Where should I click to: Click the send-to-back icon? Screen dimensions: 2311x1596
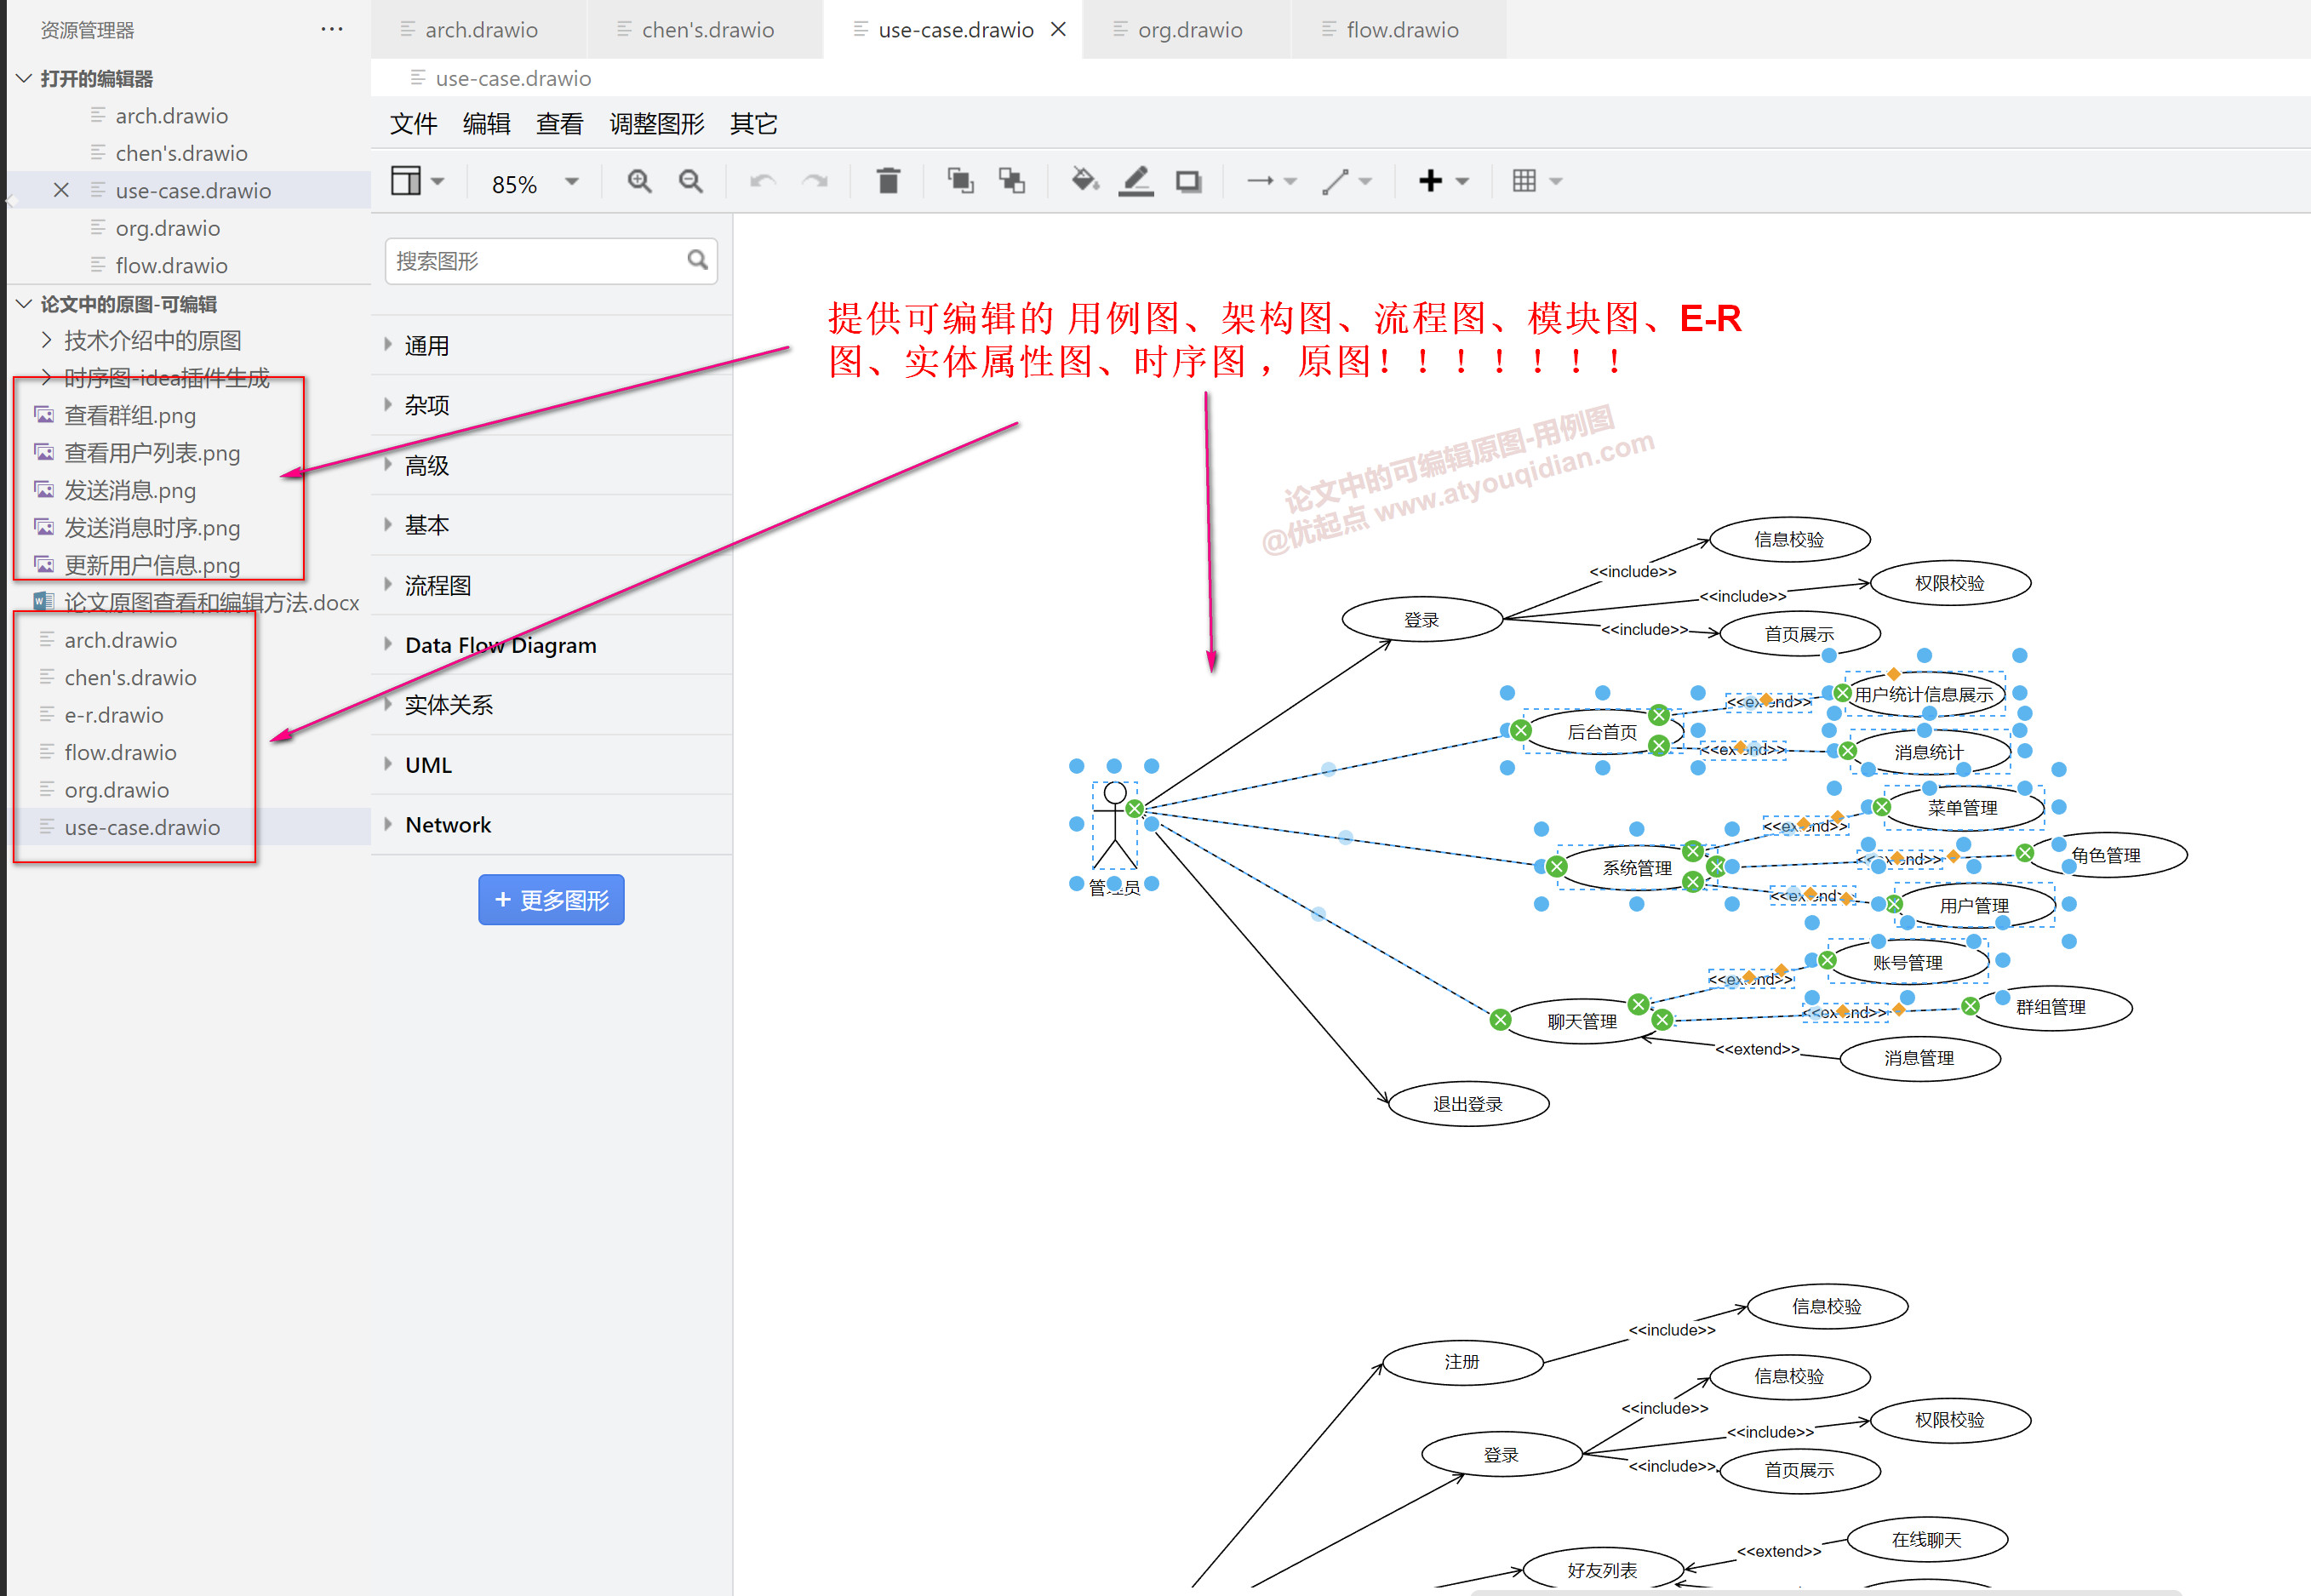[1012, 181]
